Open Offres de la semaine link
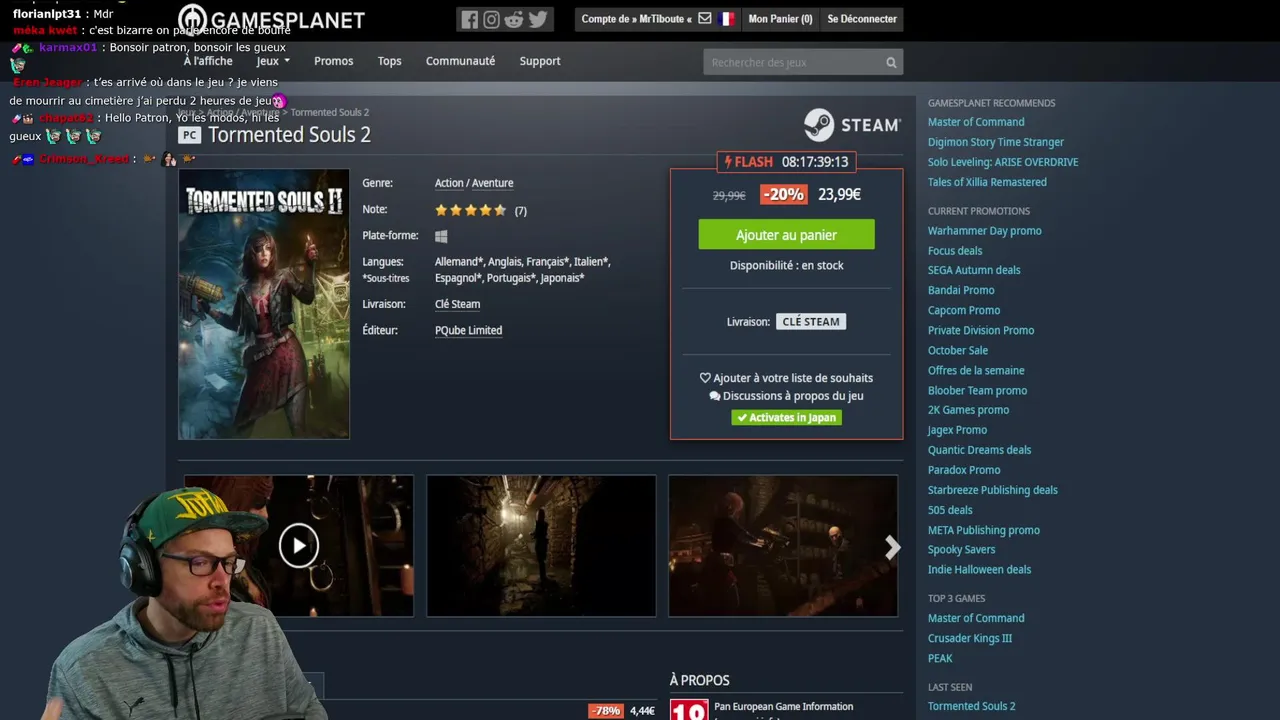 [x=976, y=370]
